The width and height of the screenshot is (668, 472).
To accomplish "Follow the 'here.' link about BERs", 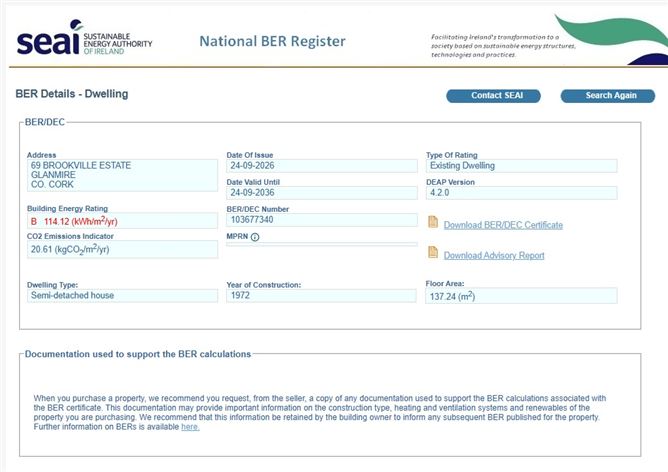I will 190,427.
